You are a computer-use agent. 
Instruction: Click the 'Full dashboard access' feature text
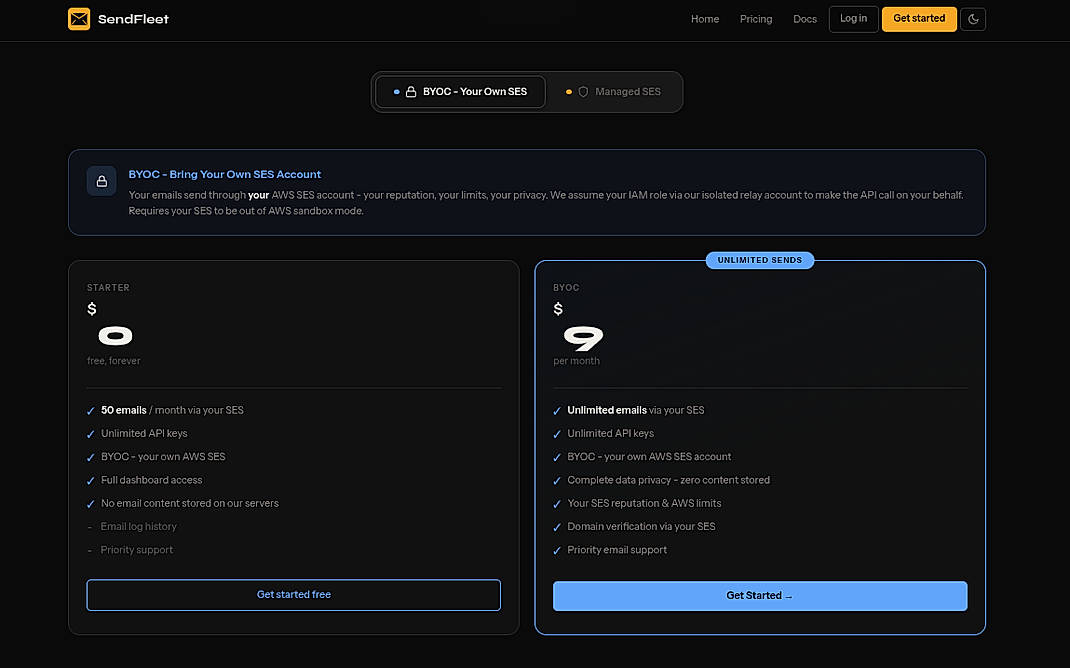click(151, 480)
